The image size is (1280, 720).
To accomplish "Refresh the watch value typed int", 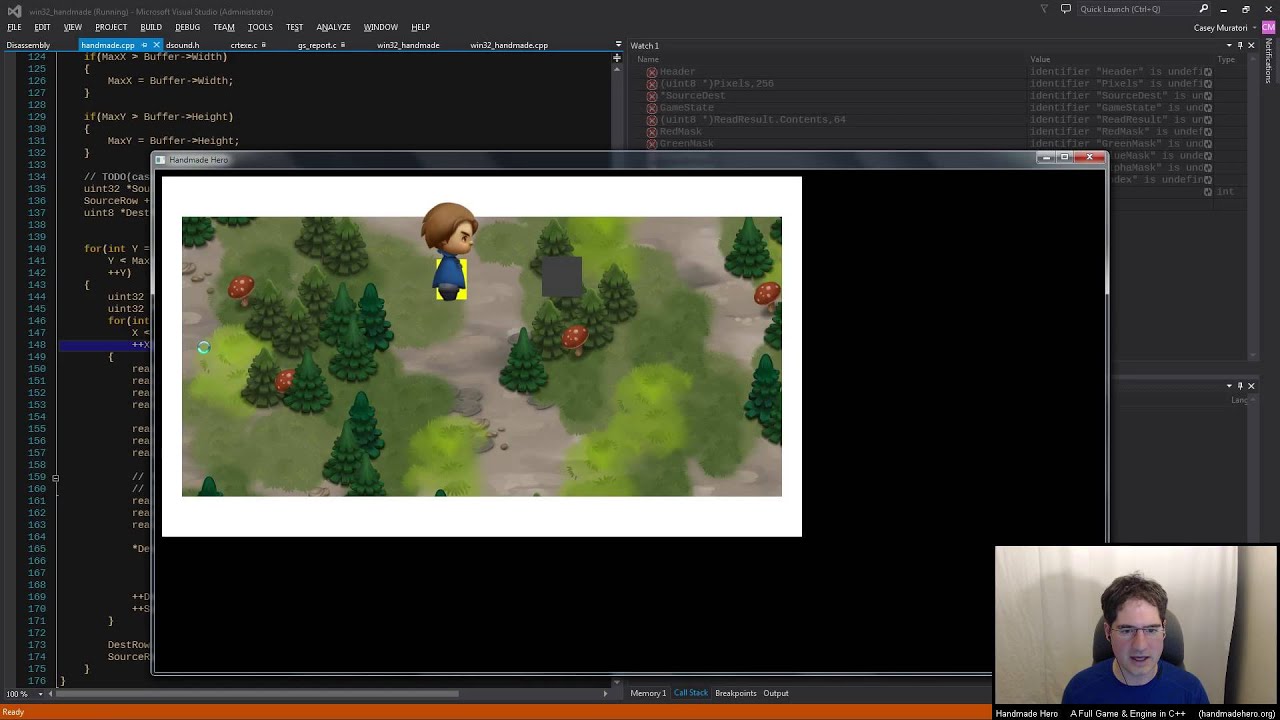I will tap(1208, 192).
